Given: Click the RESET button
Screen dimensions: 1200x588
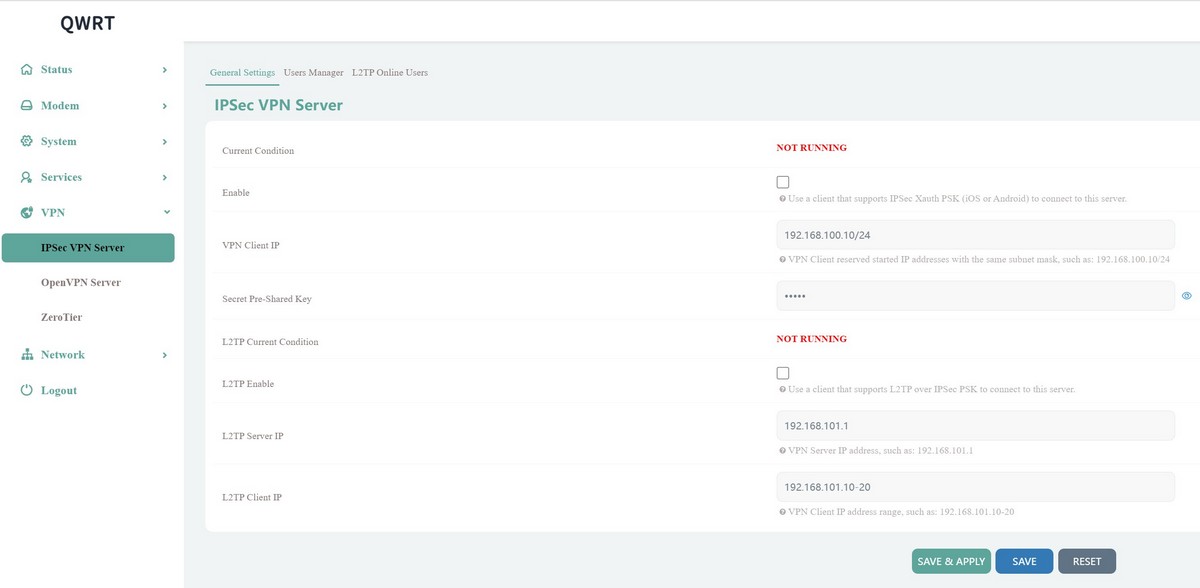Looking at the screenshot, I should click(x=1086, y=561).
